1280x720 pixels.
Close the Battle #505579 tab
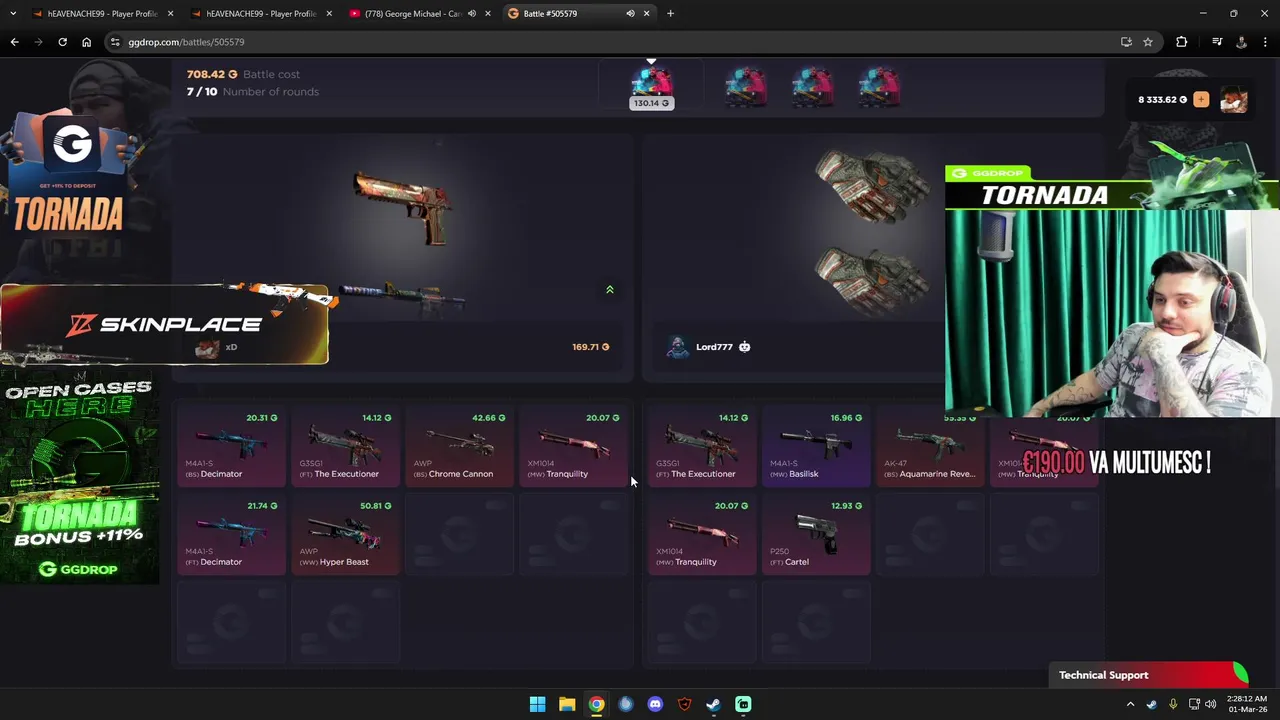click(646, 14)
